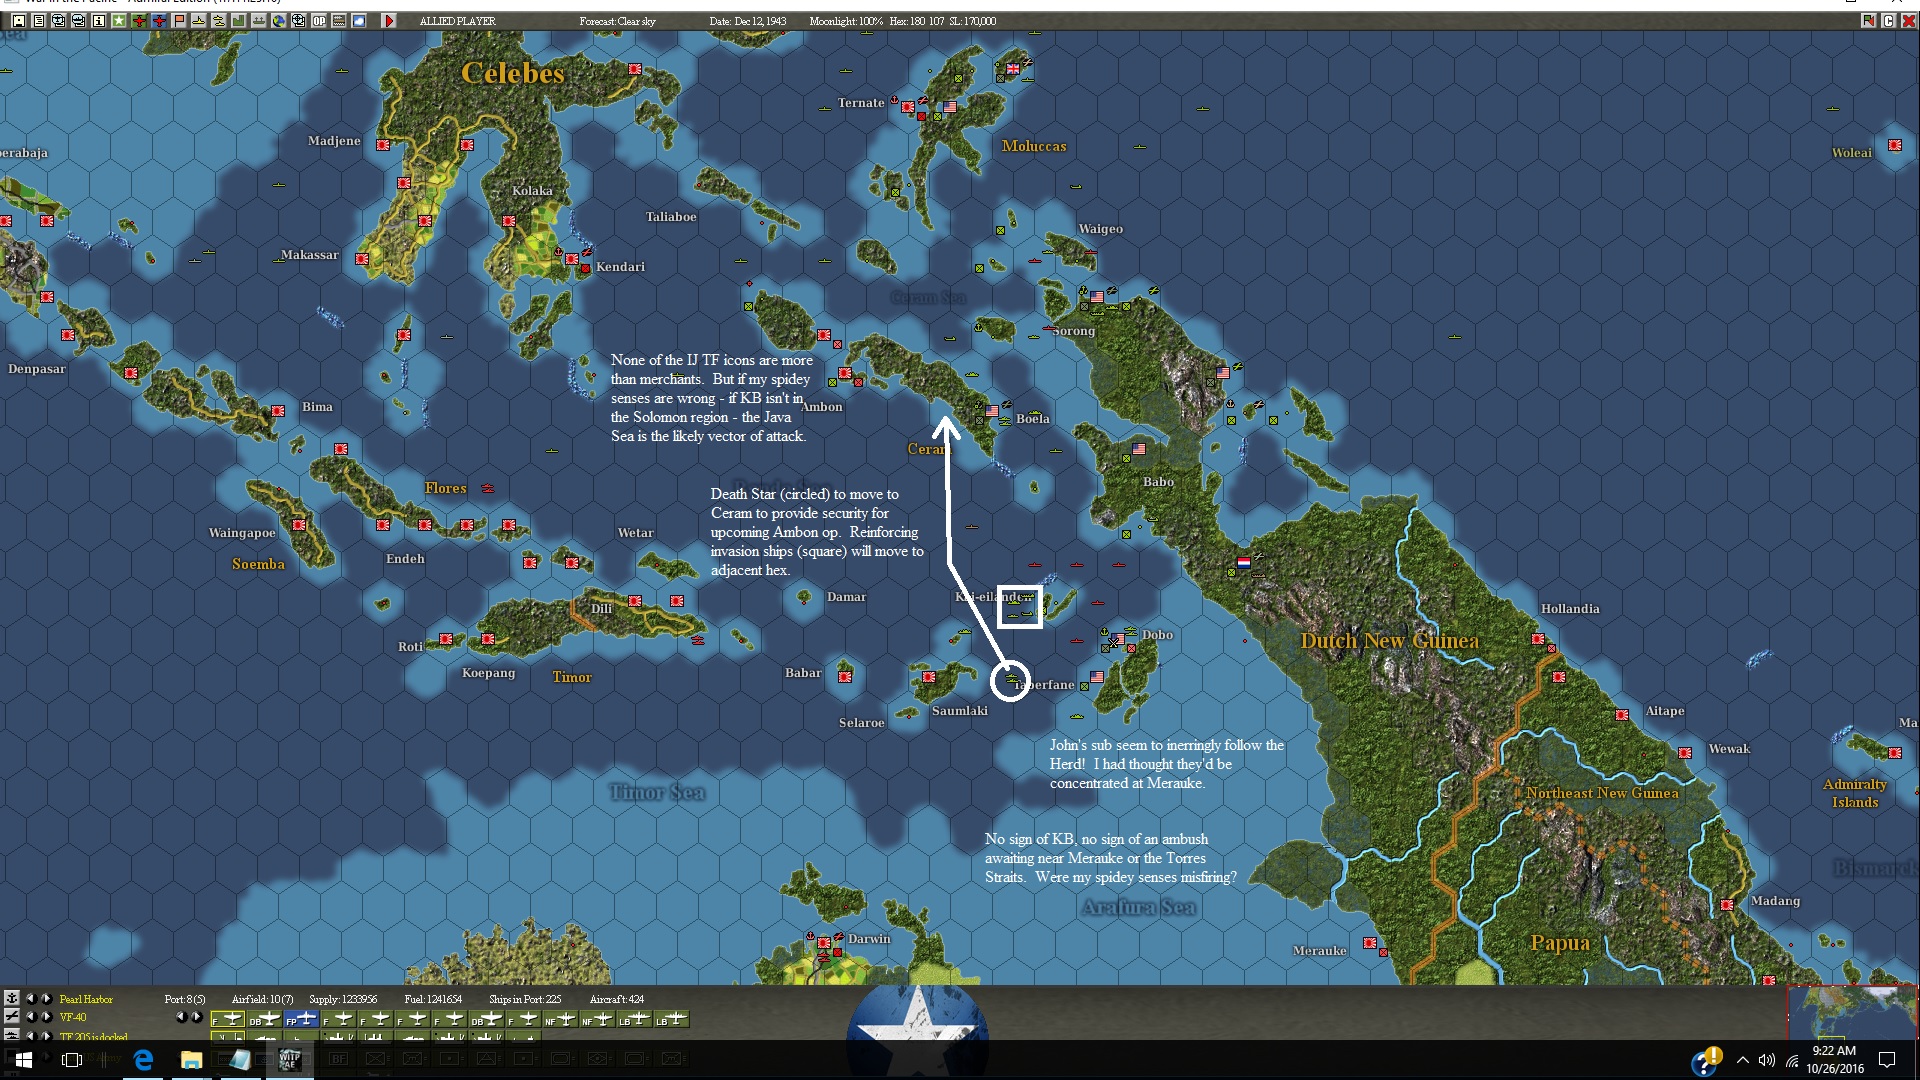Open the document list toolbar icon

(39, 20)
